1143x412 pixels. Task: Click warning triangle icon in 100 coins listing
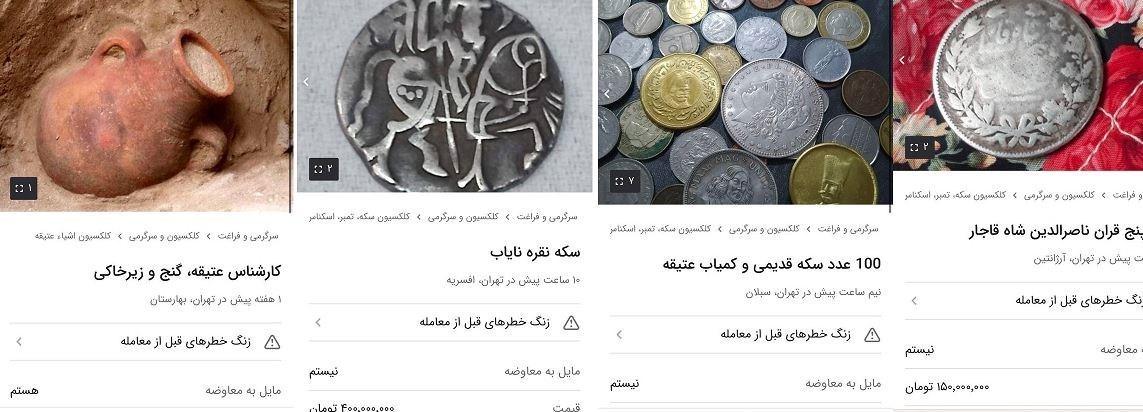pyautogui.click(x=872, y=335)
